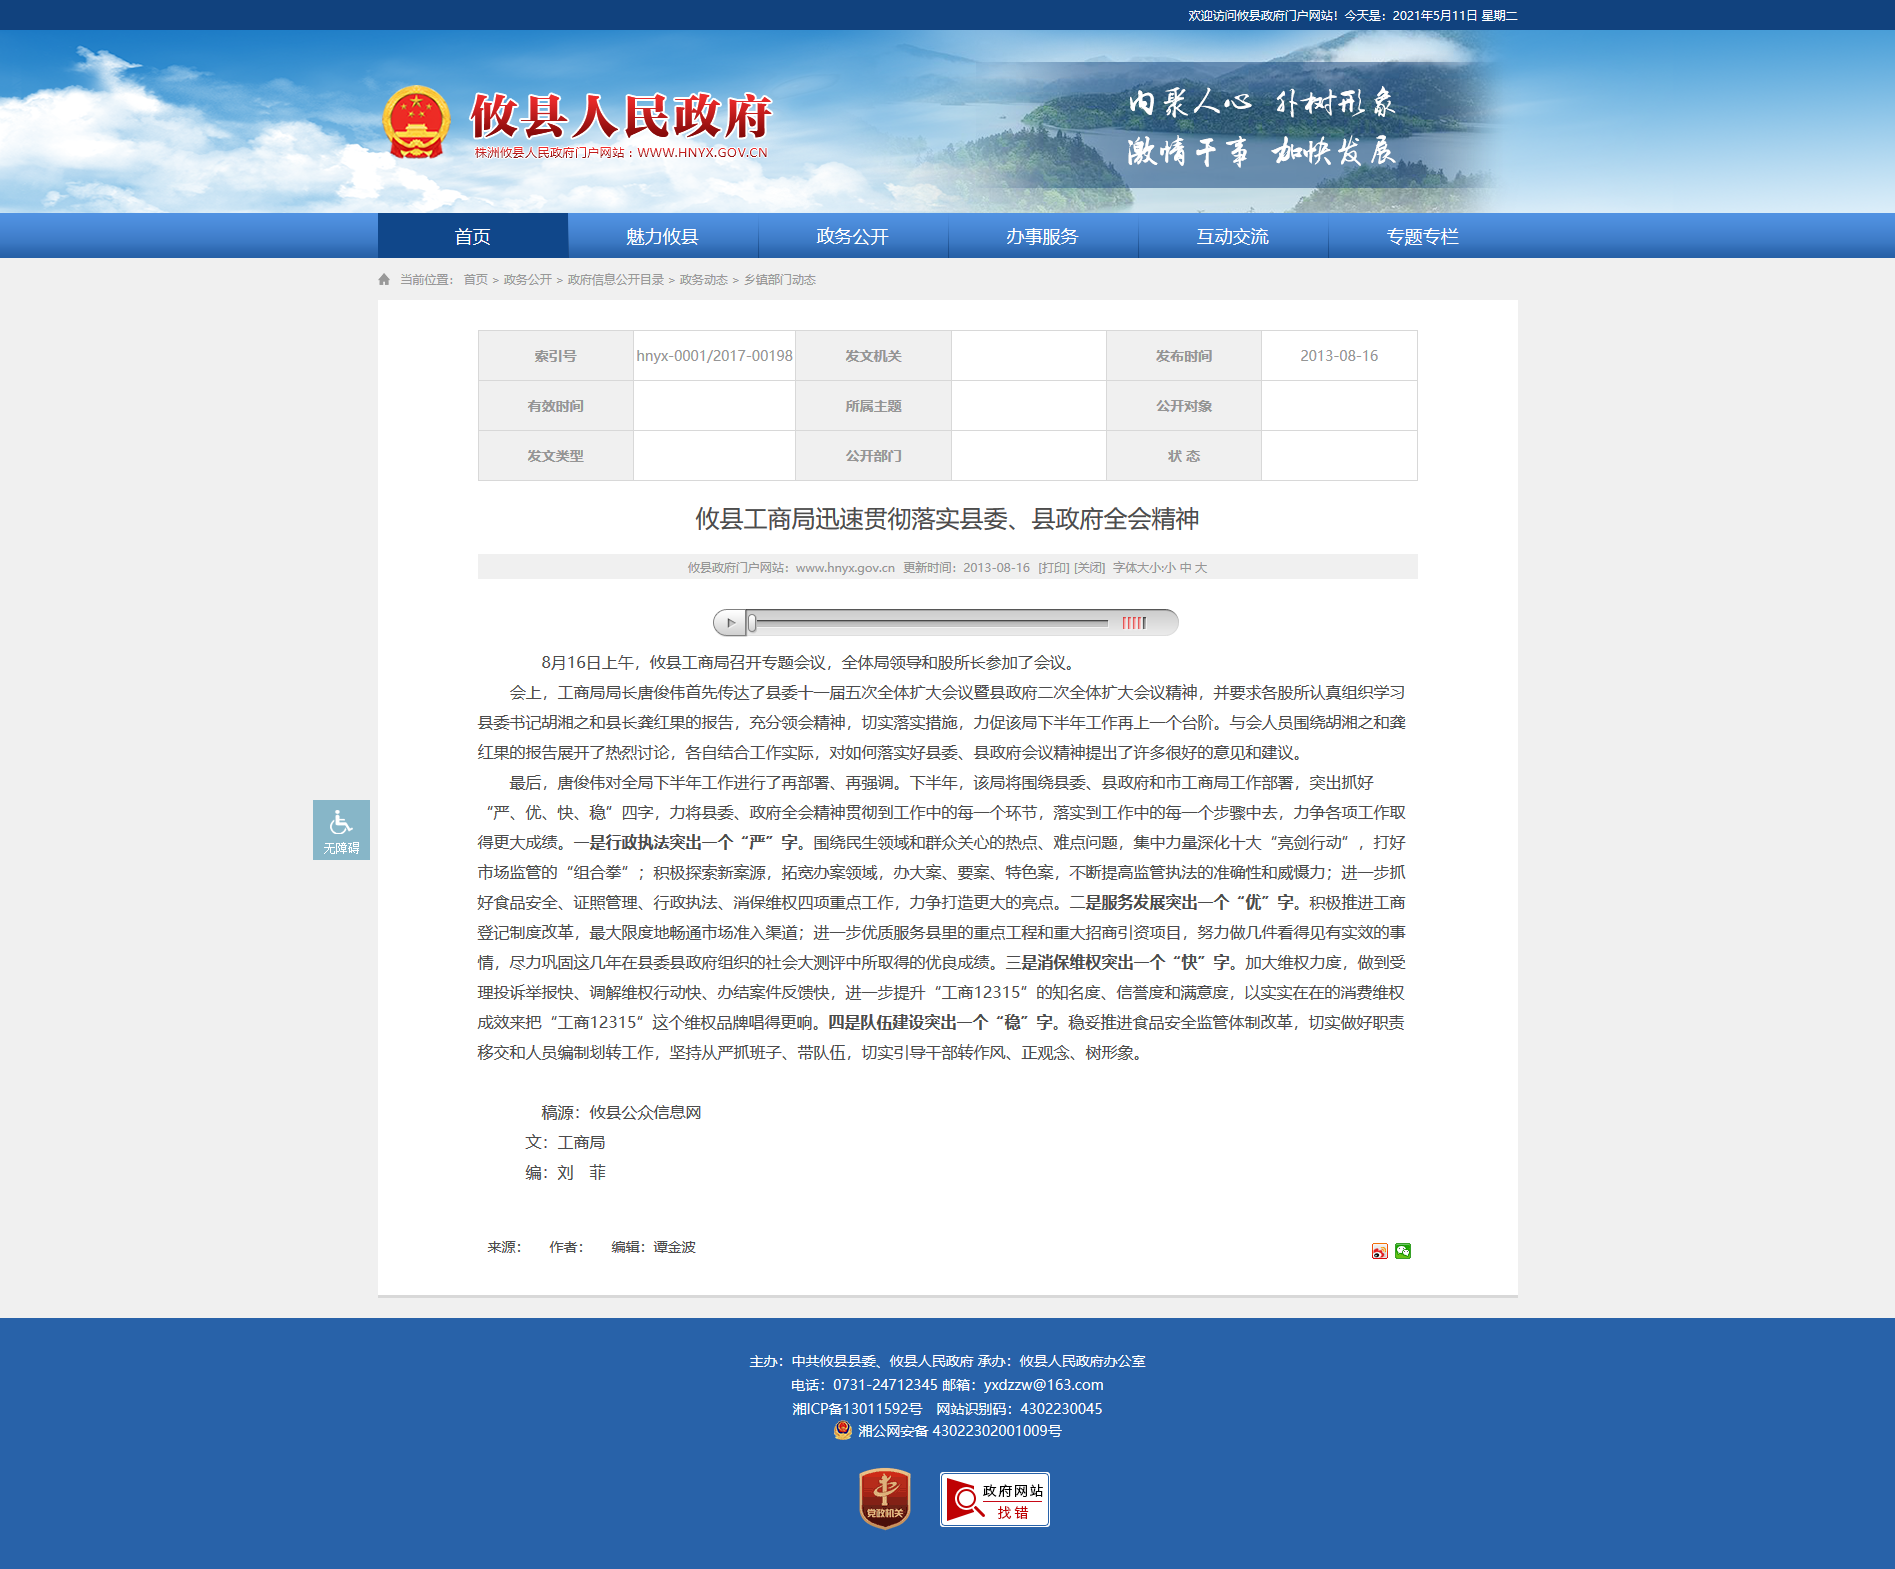Open the 魅力攸县 menu
The width and height of the screenshot is (1895, 1569).
click(662, 236)
